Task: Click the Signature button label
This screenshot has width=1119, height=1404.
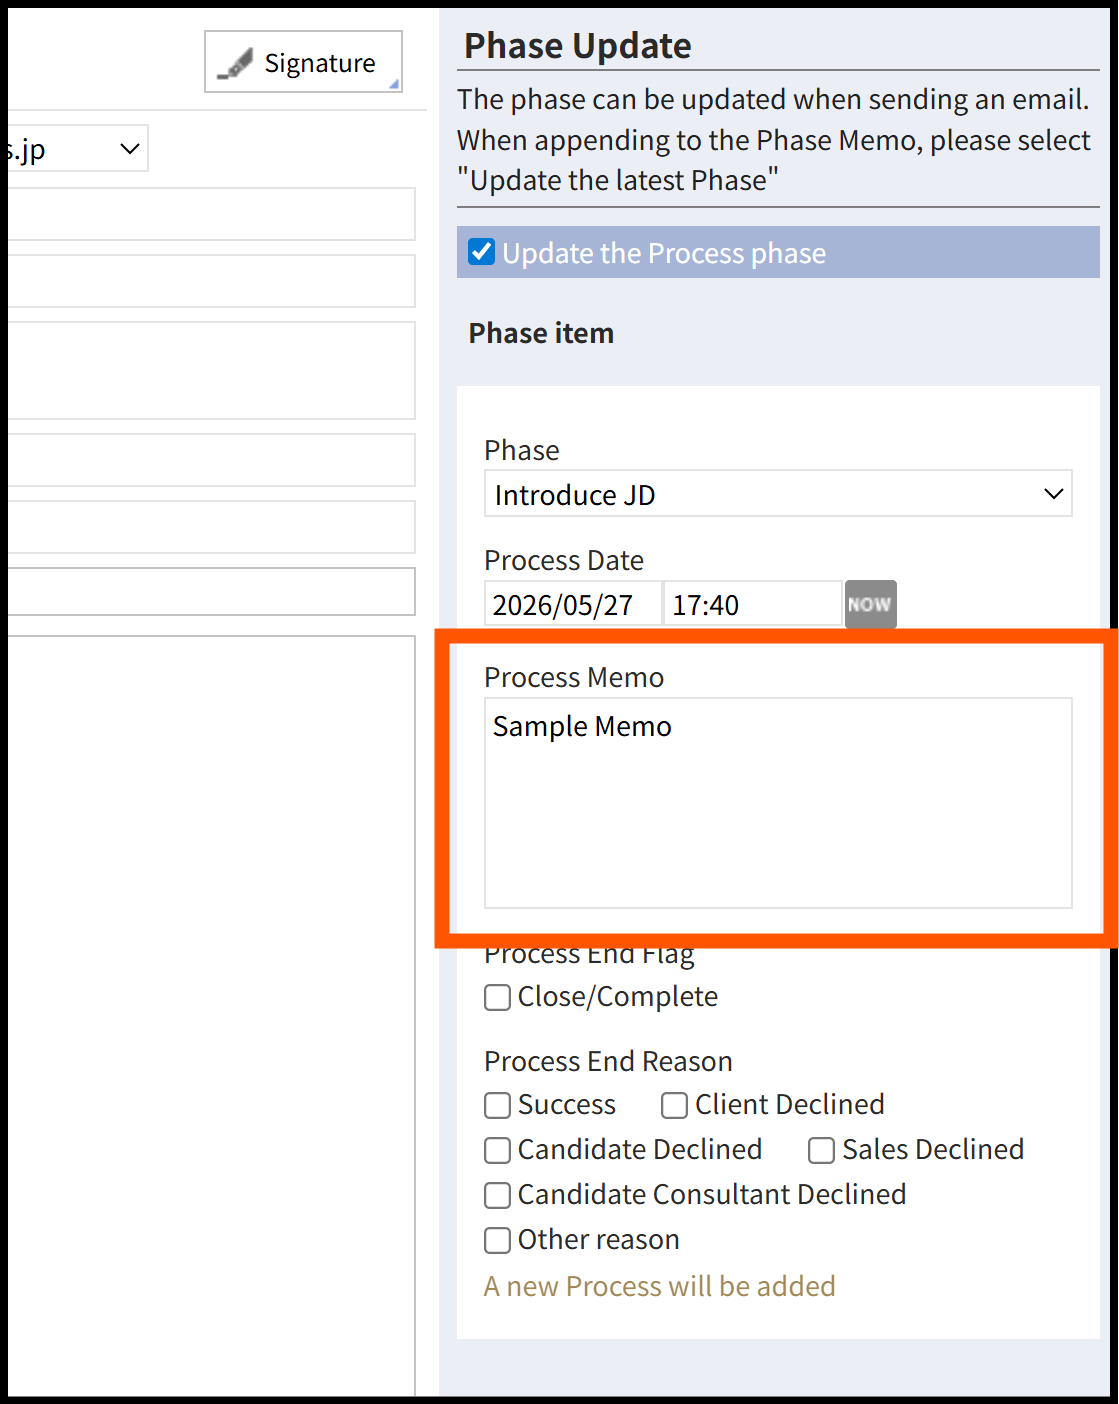Action: (x=320, y=63)
